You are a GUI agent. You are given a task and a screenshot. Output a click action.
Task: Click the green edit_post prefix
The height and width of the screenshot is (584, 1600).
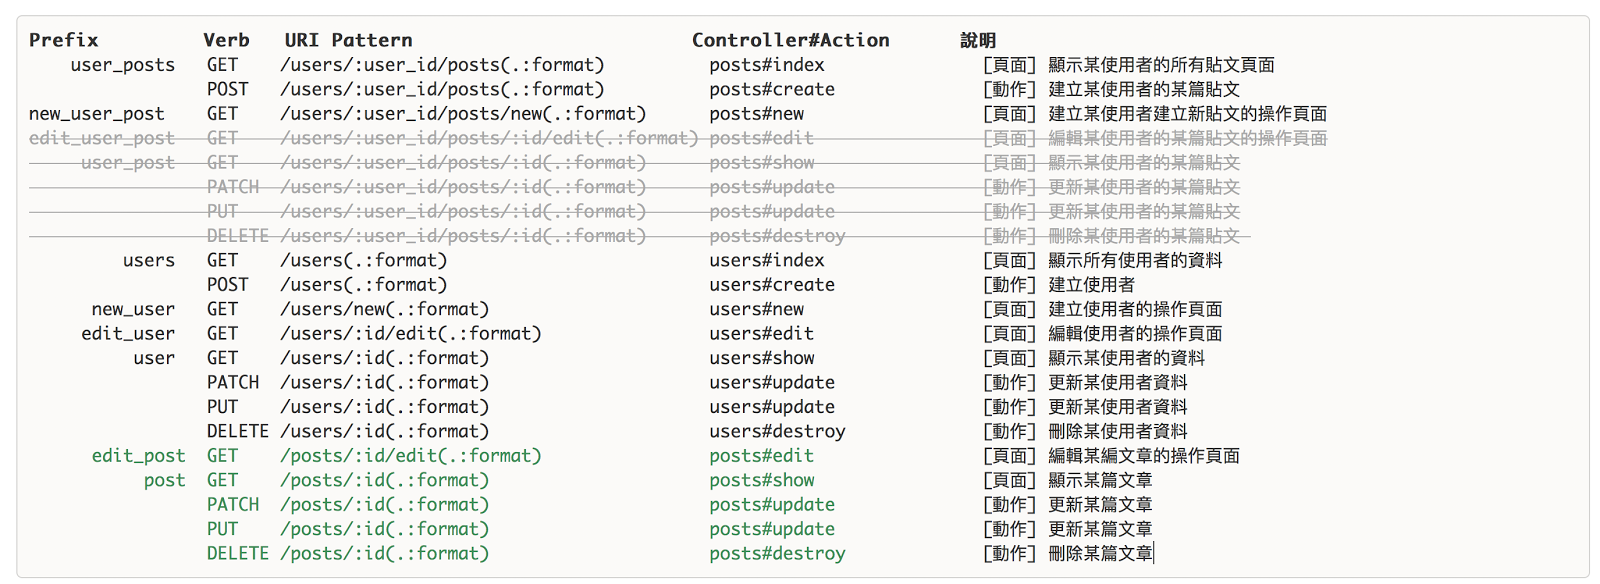(x=138, y=456)
